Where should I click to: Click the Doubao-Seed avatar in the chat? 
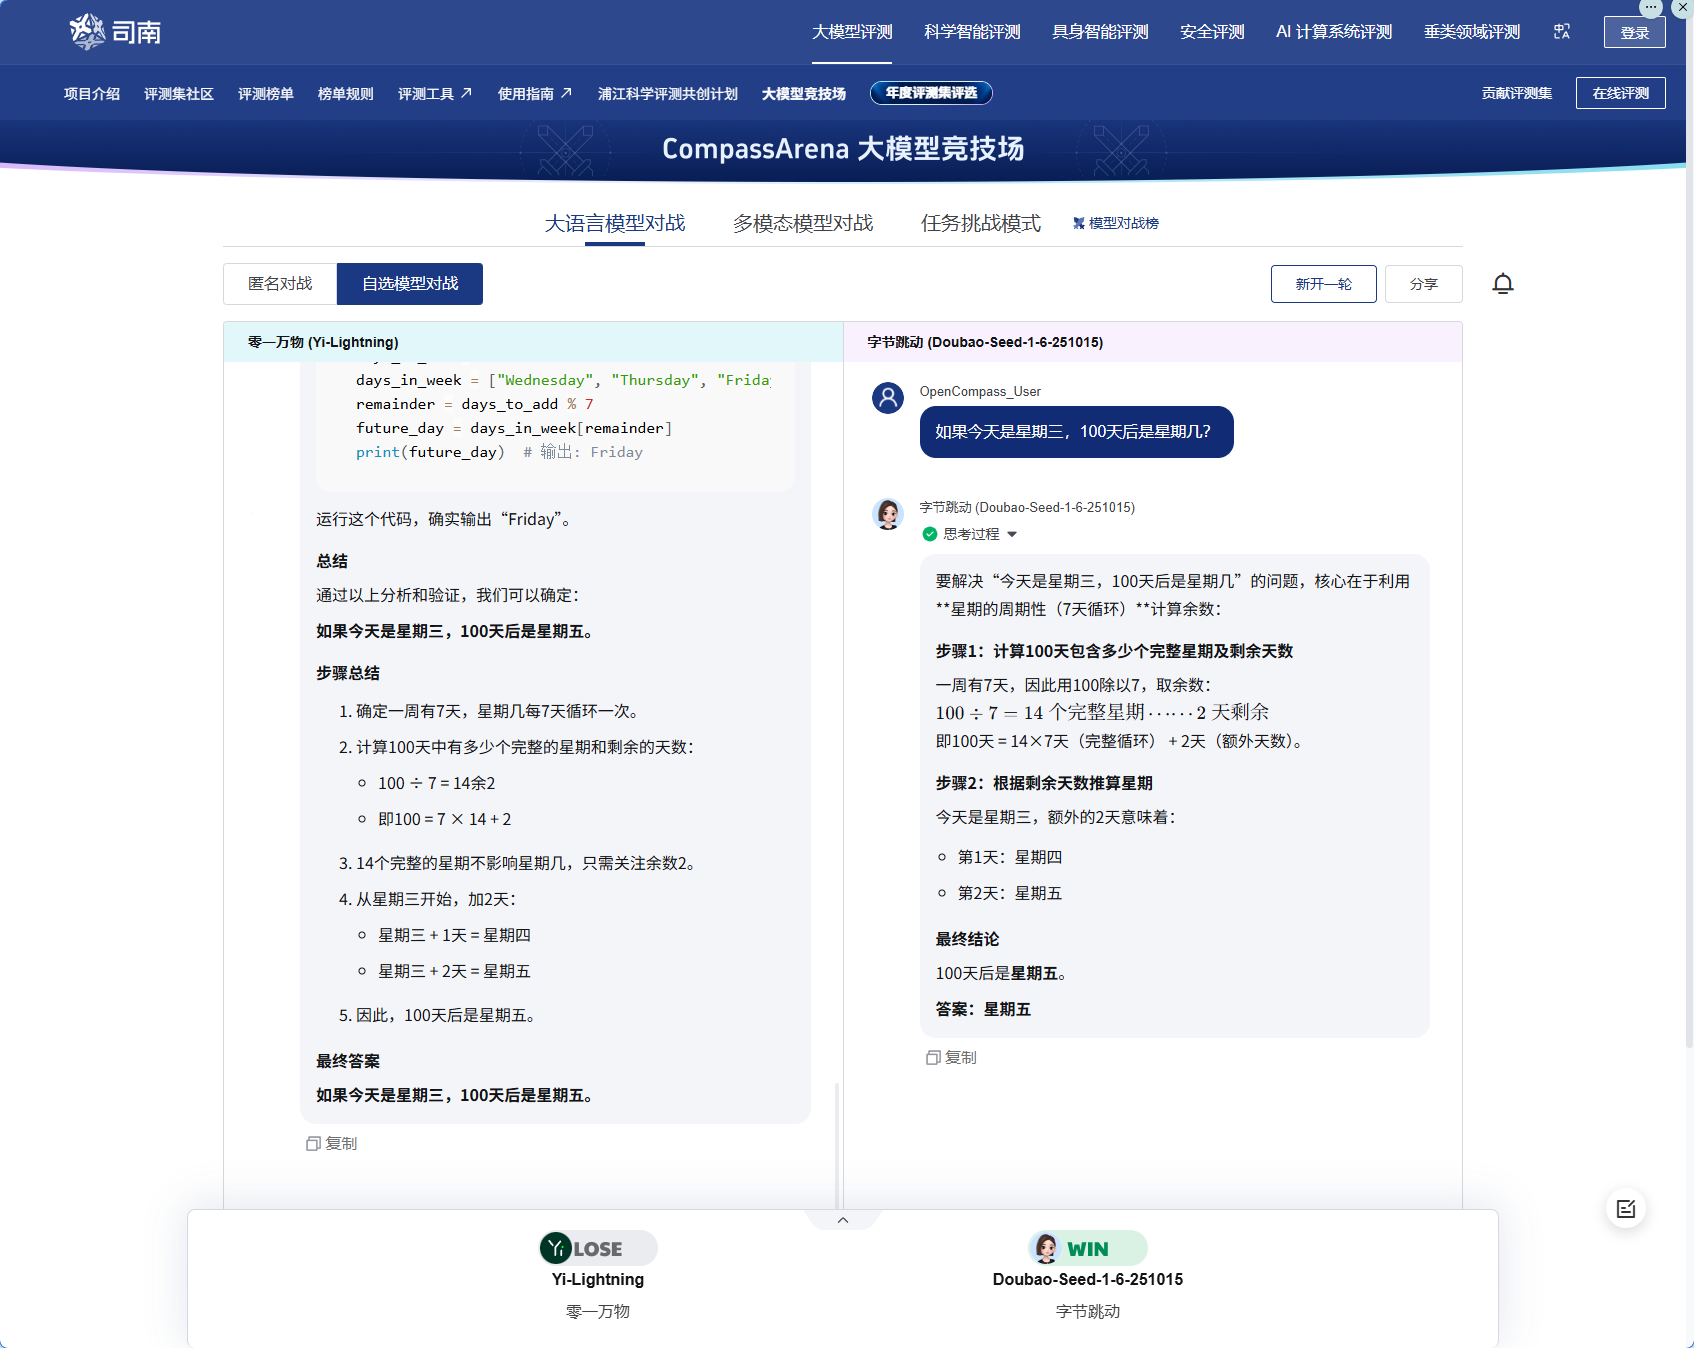pos(888,514)
